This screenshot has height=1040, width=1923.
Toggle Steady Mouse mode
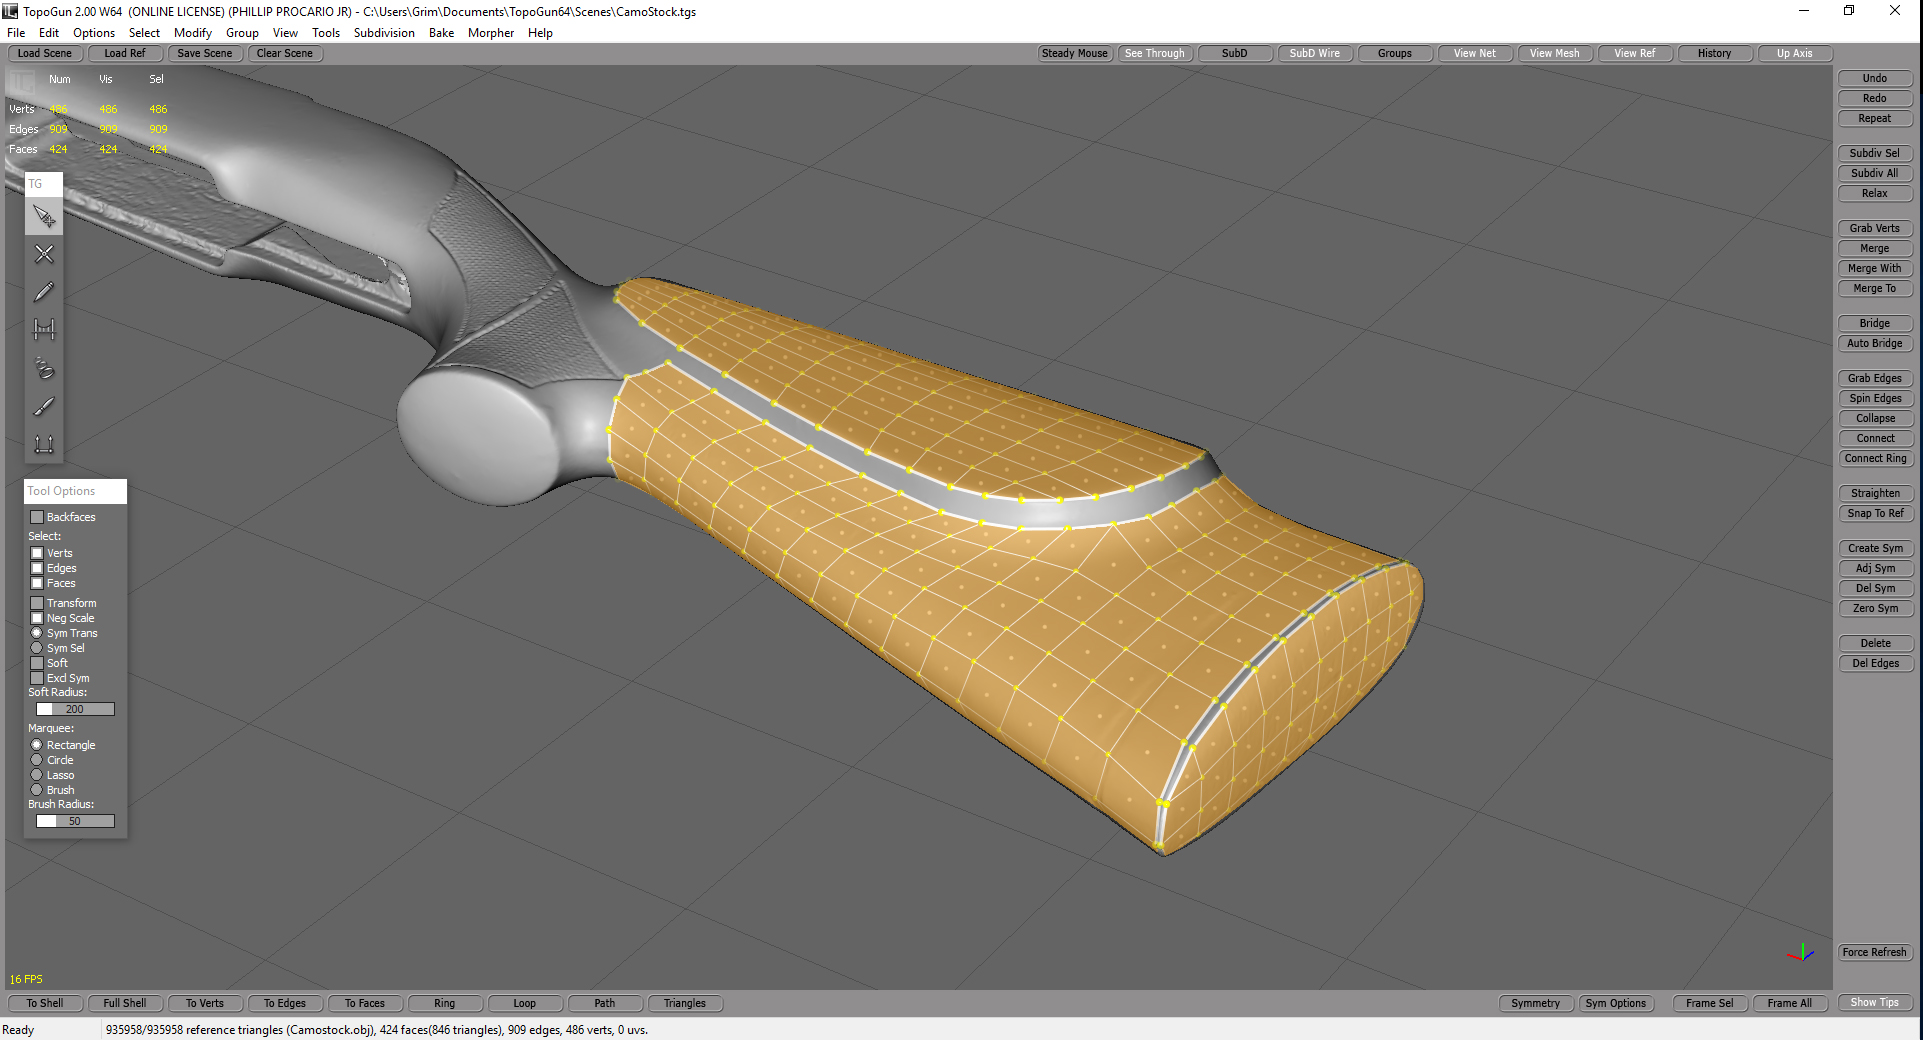[1075, 53]
